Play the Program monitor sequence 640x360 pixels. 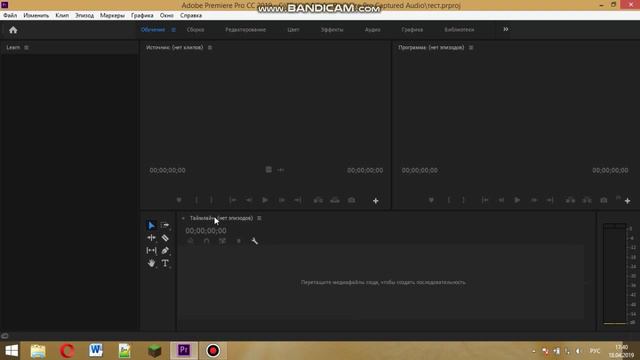tap(517, 200)
